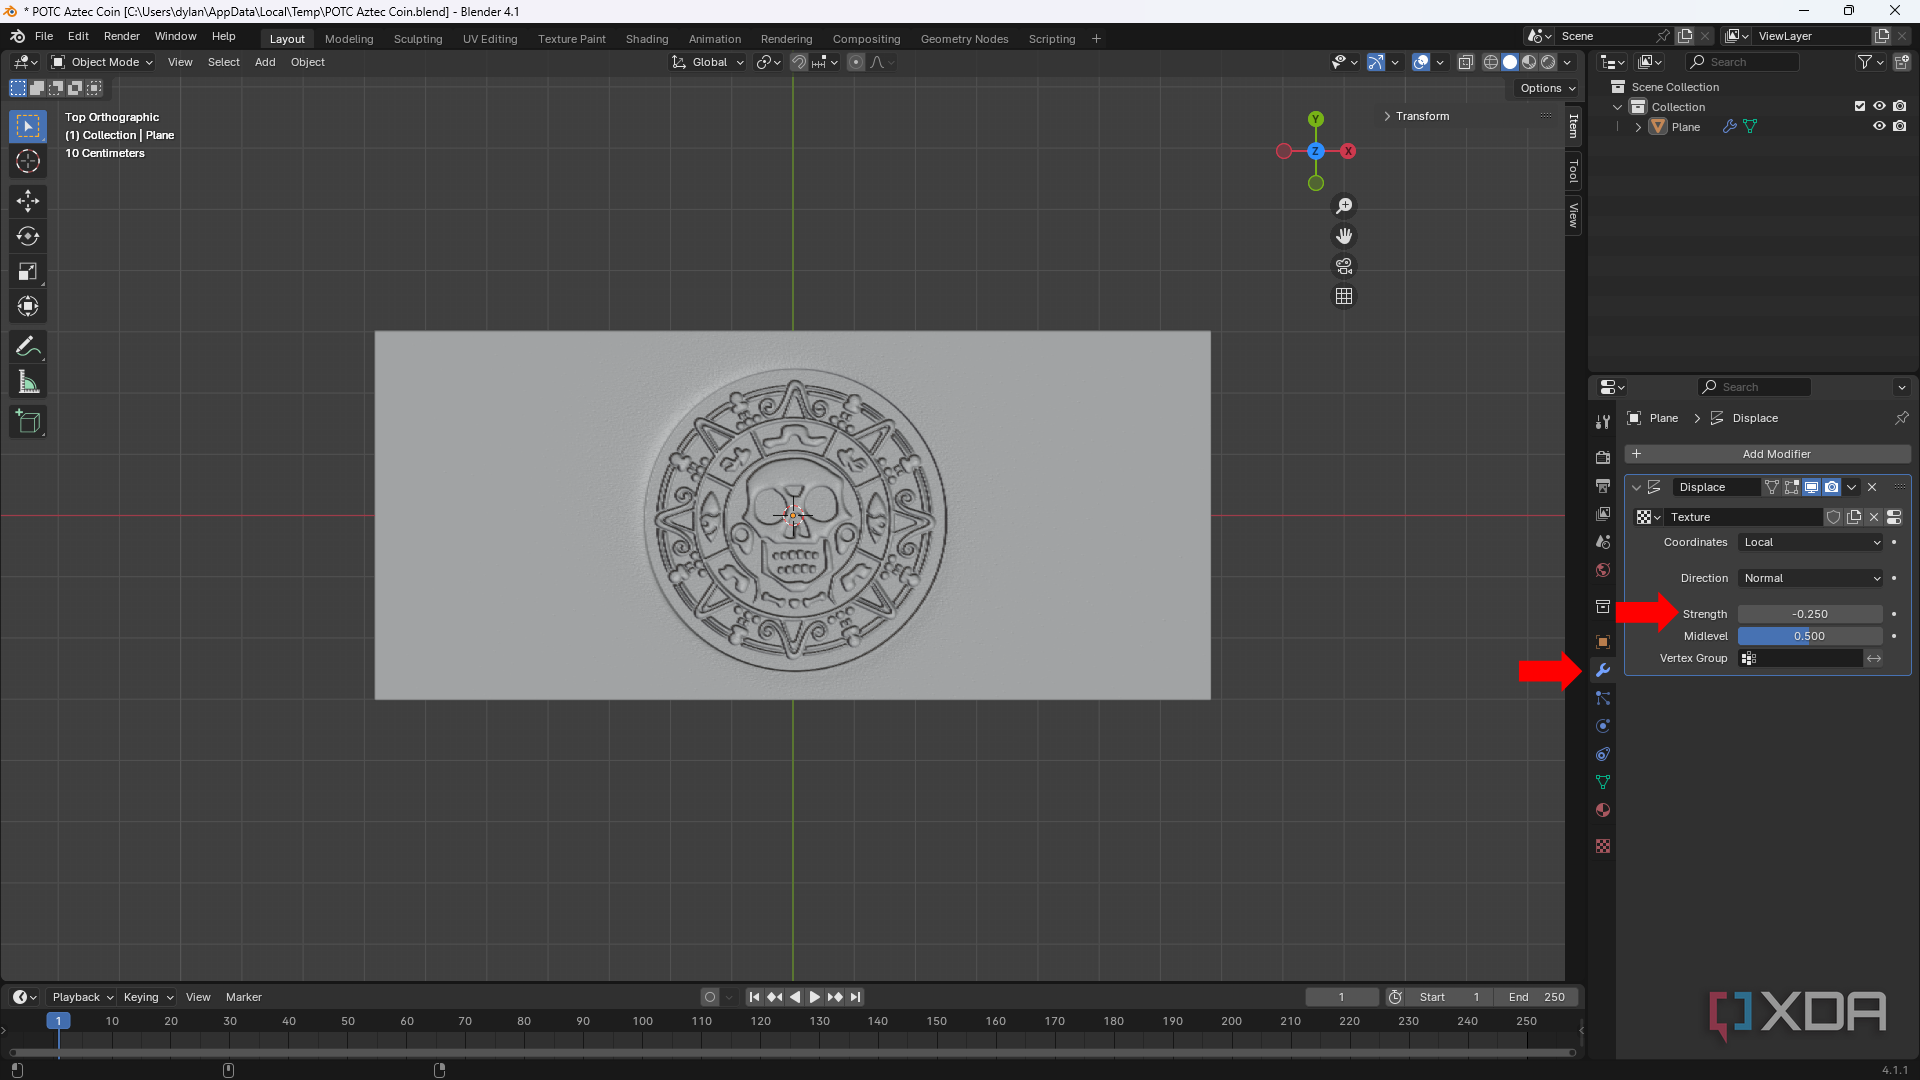Select the Measure tool in the toolbar
Screen dimensions: 1920x1080
coord(27,381)
